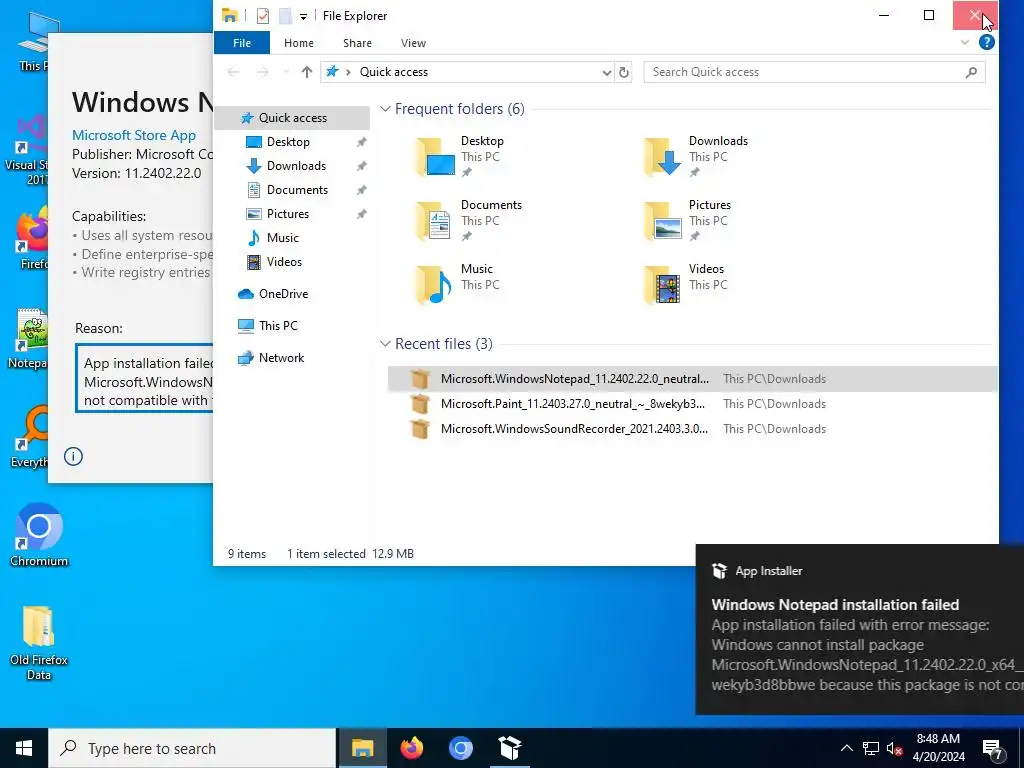1024x768 pixels.
Task: Collapse the Recent files group
Action: (x=385, y=344)
